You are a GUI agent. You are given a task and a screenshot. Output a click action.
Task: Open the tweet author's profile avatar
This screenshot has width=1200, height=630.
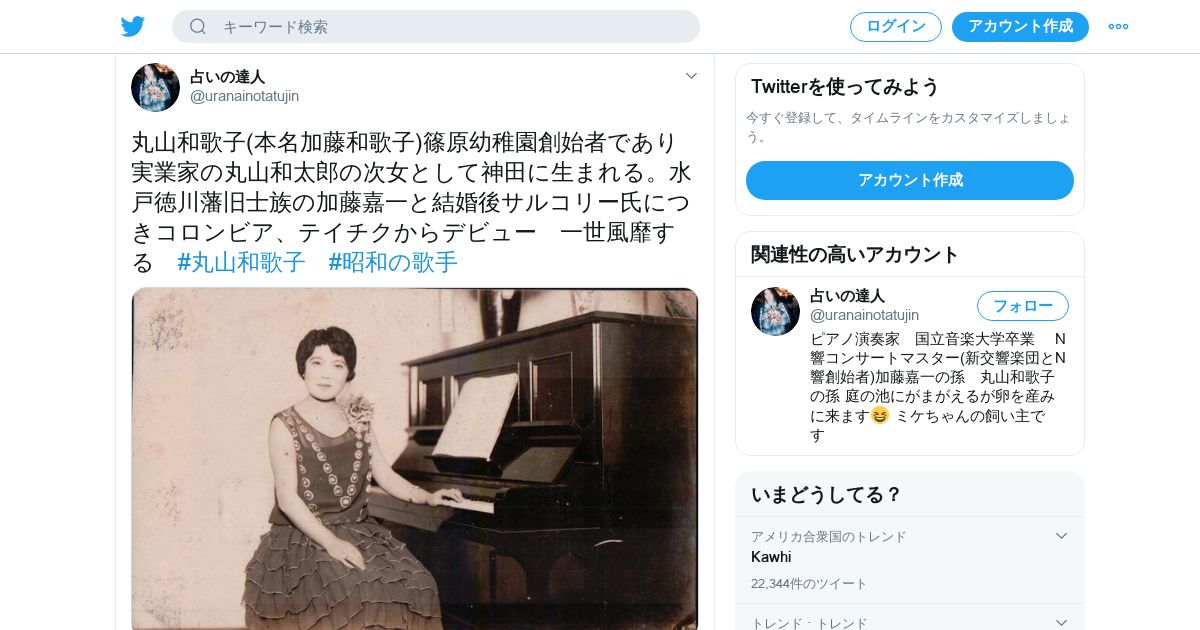155,87
